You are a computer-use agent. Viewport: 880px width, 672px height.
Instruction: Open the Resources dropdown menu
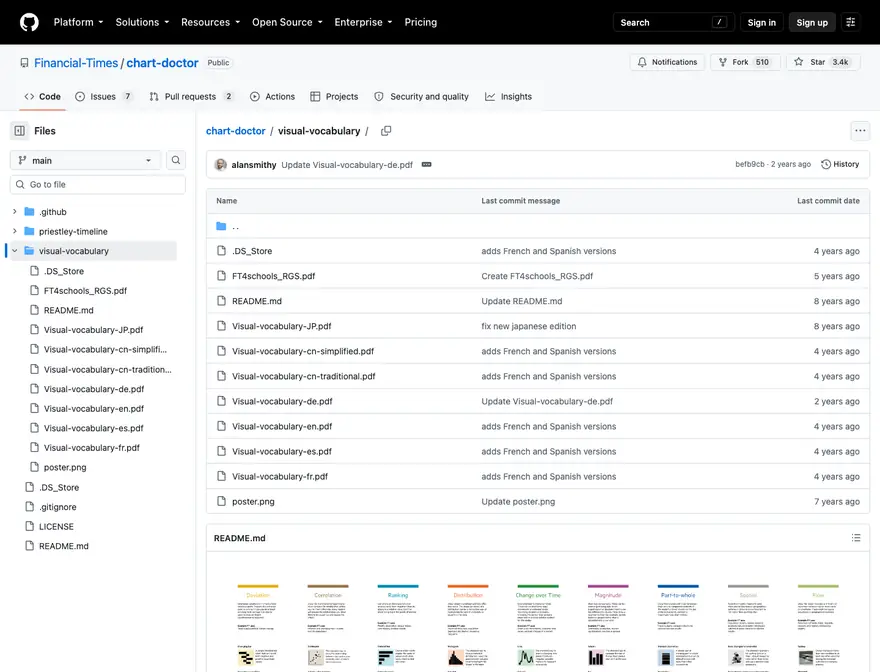click(210, 22)
